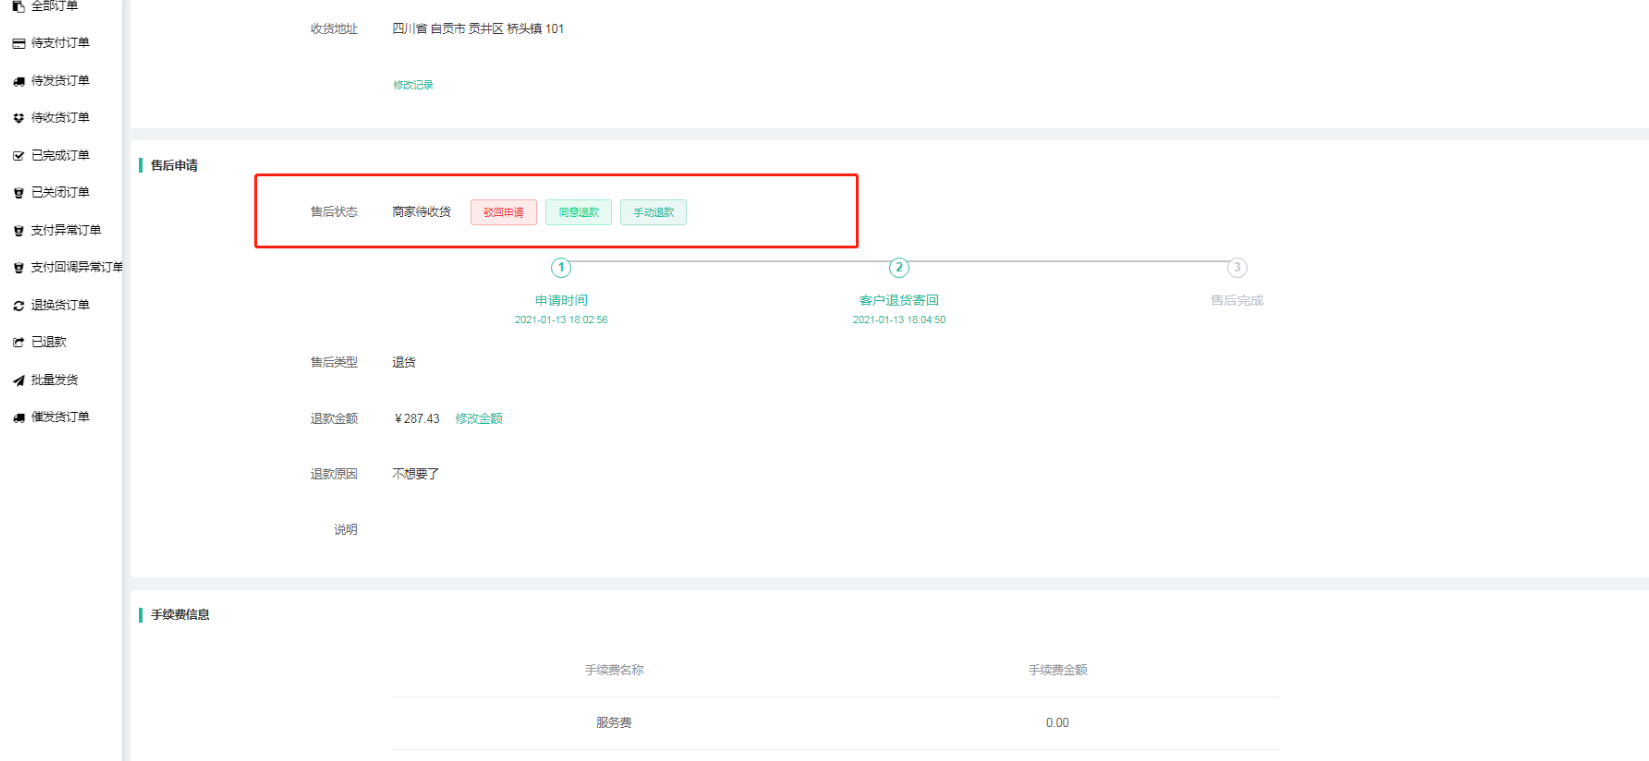The image size is (1649, 761).
Task: Click the paper plane icon beside 批量发货
Action: (18, 380)
